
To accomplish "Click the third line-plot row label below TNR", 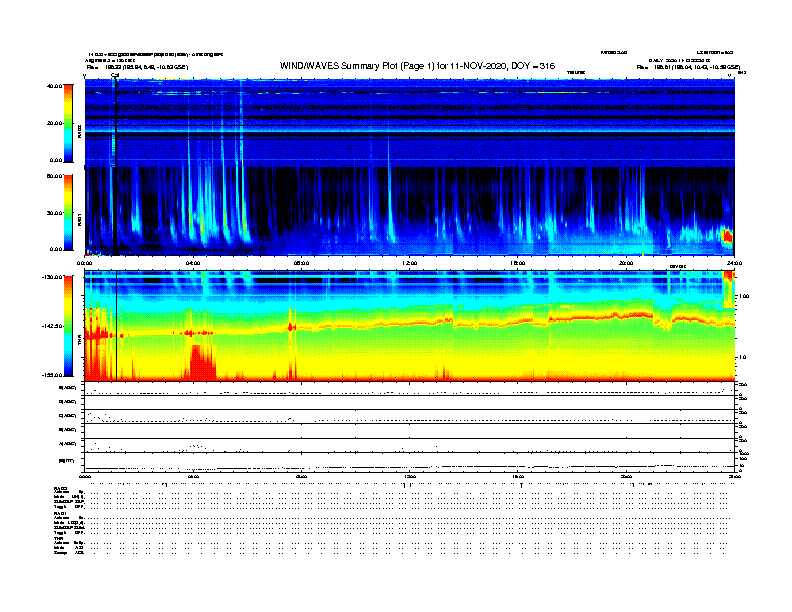I will tap(68, 416).
